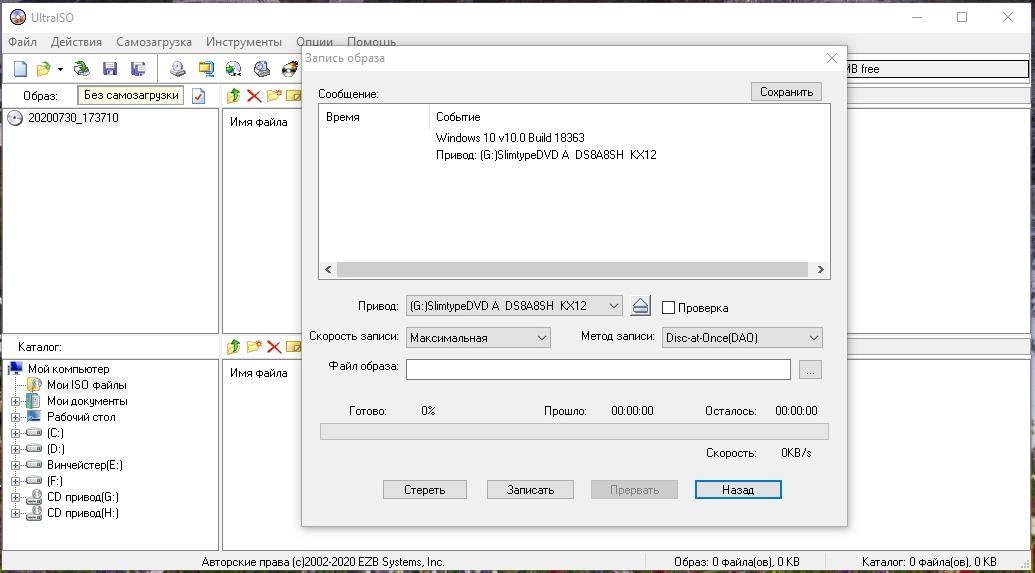Select Мои ISO файлы in catalog tree
Viewport: 1035px width, 573px height.
[x=86, y=385]
